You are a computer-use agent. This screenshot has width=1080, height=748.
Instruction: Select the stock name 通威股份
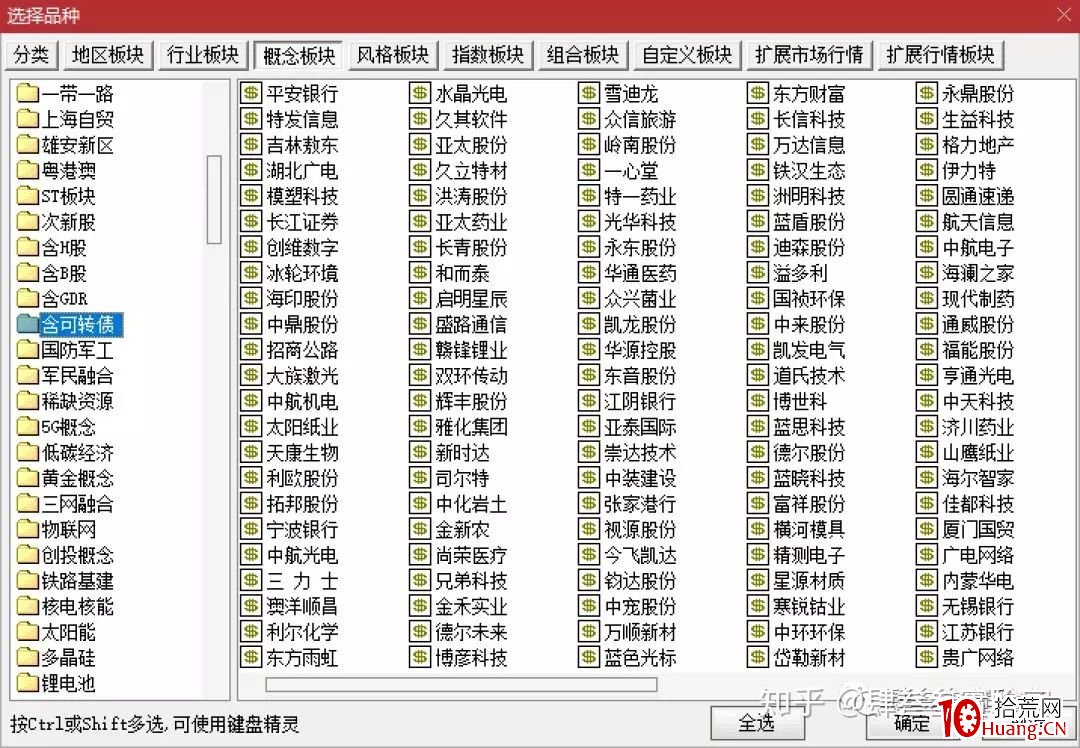point(978,324)
